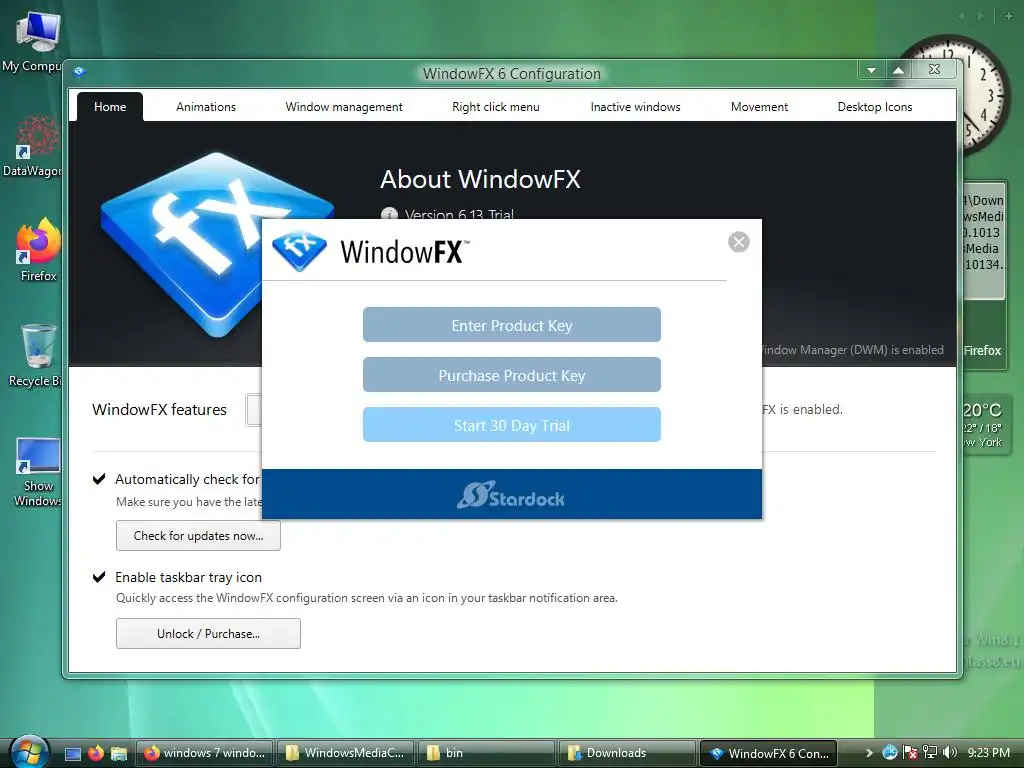The image size is (1024, 768).
Task: Switch to the bin folder taskbar button
Action: tap(487, 753)
